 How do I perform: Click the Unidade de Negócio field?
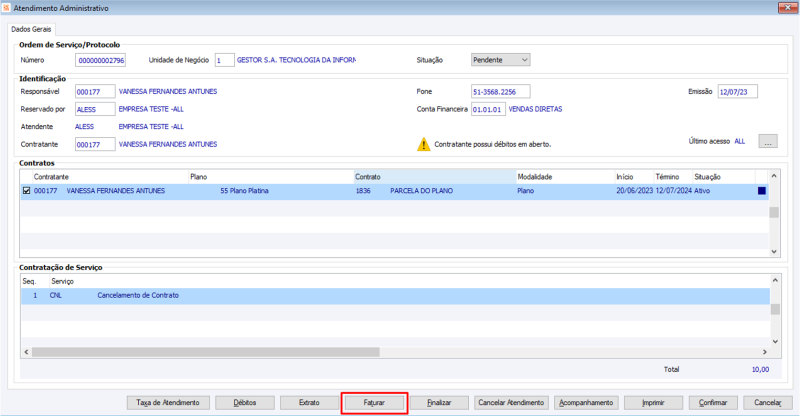coord(224,60)
